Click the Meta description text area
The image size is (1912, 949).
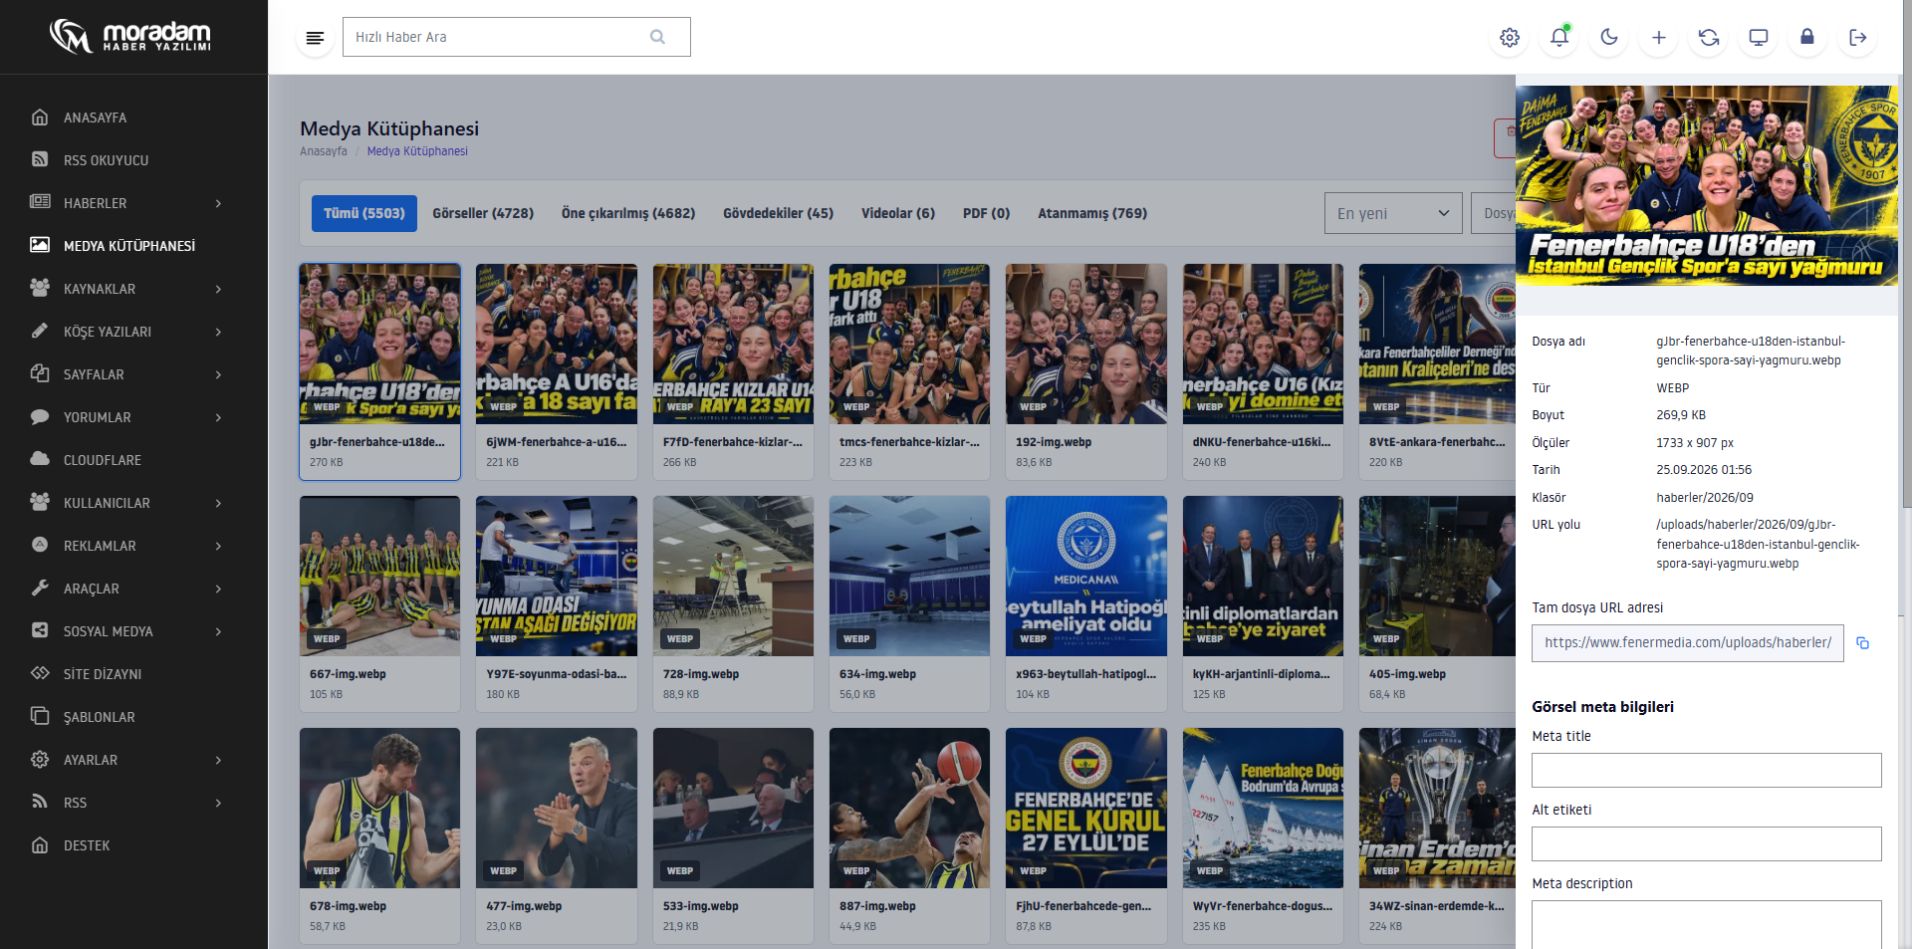(x=1706, y=924)
